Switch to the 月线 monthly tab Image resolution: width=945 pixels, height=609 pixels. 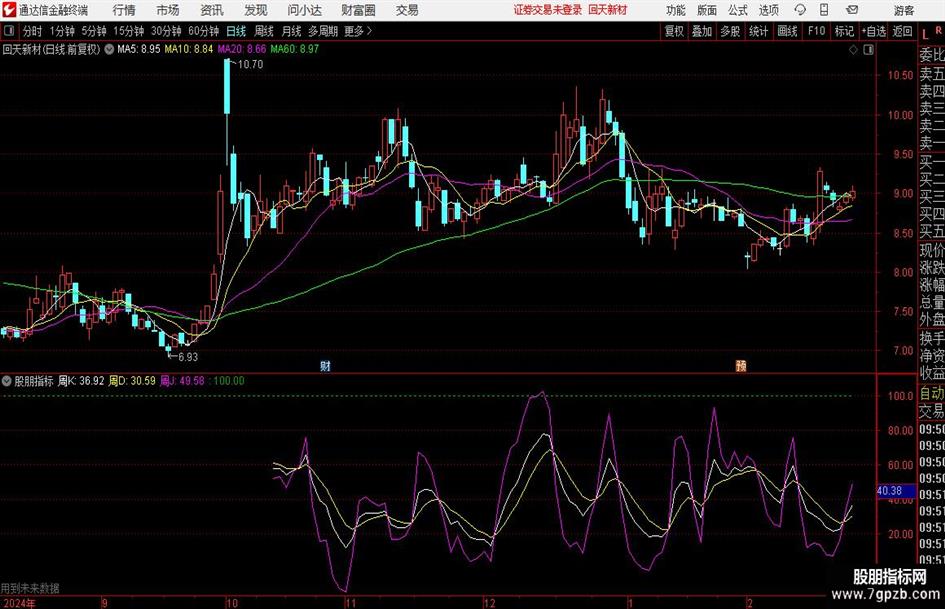point(292,31)
